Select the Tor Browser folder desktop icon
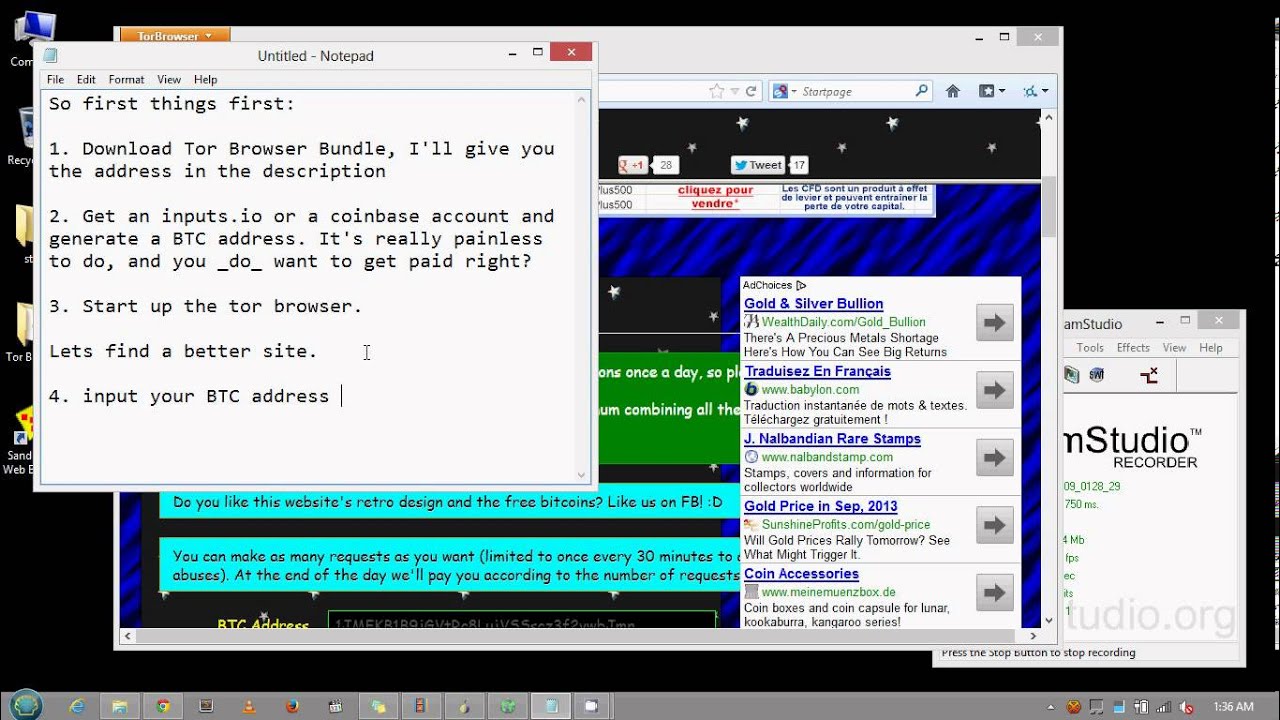The height and width of the screenshot is (720, 1280). pos(22,333)
